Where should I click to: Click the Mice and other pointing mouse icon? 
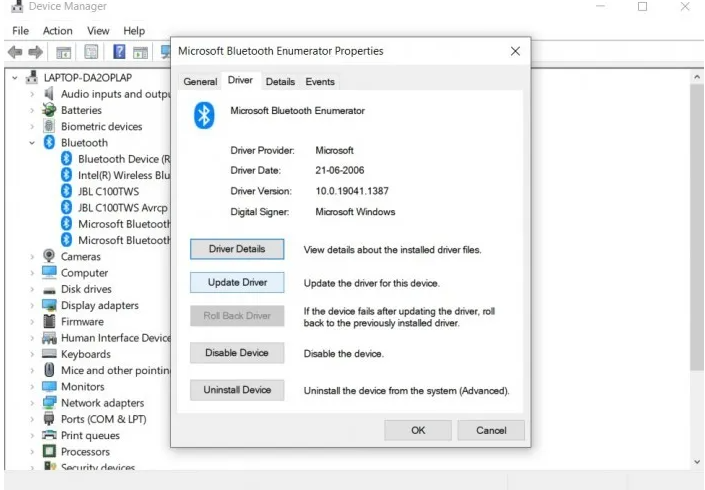[49, 370]
